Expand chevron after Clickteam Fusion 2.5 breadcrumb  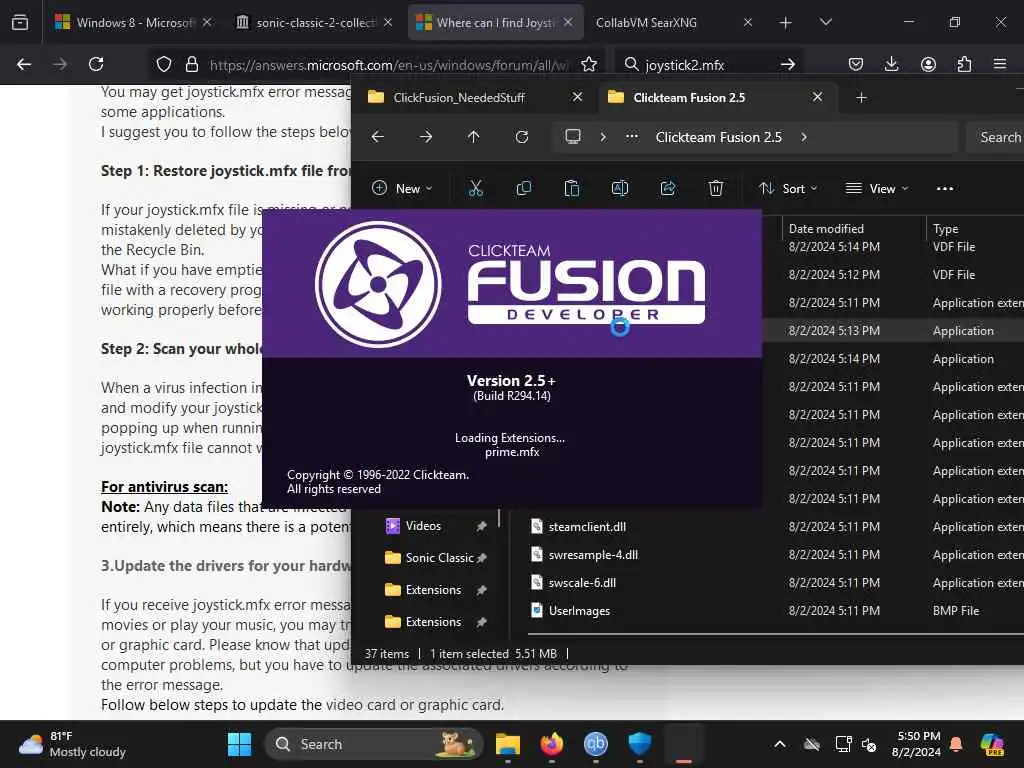[x=804, y=137]
